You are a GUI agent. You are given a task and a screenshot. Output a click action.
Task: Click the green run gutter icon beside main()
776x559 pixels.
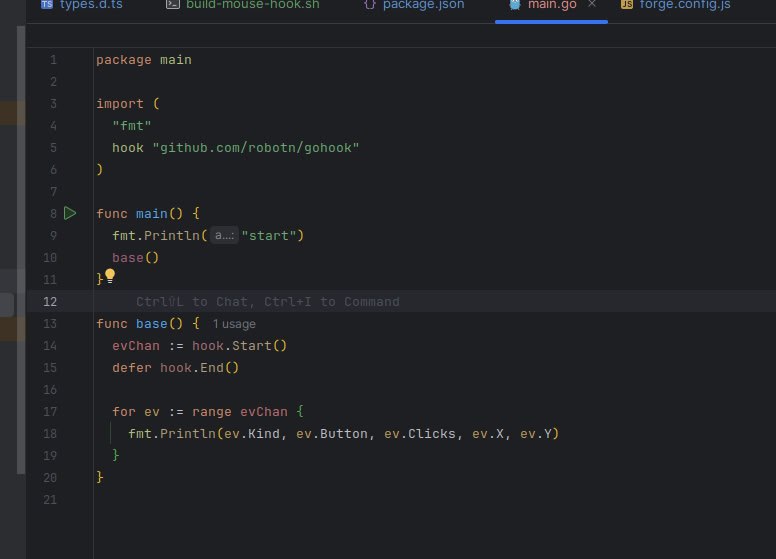(x=70, y=213)
